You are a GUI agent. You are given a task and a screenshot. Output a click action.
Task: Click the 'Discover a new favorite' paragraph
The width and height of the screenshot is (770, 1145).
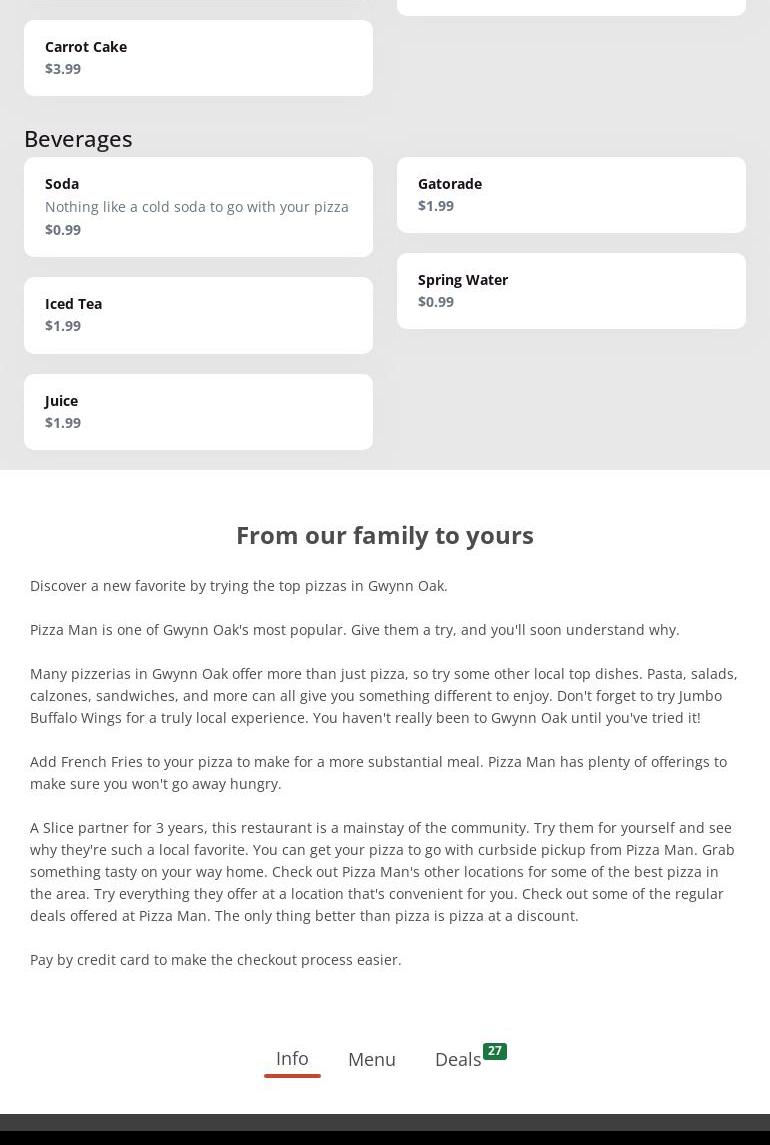click(x=239, y=586)
